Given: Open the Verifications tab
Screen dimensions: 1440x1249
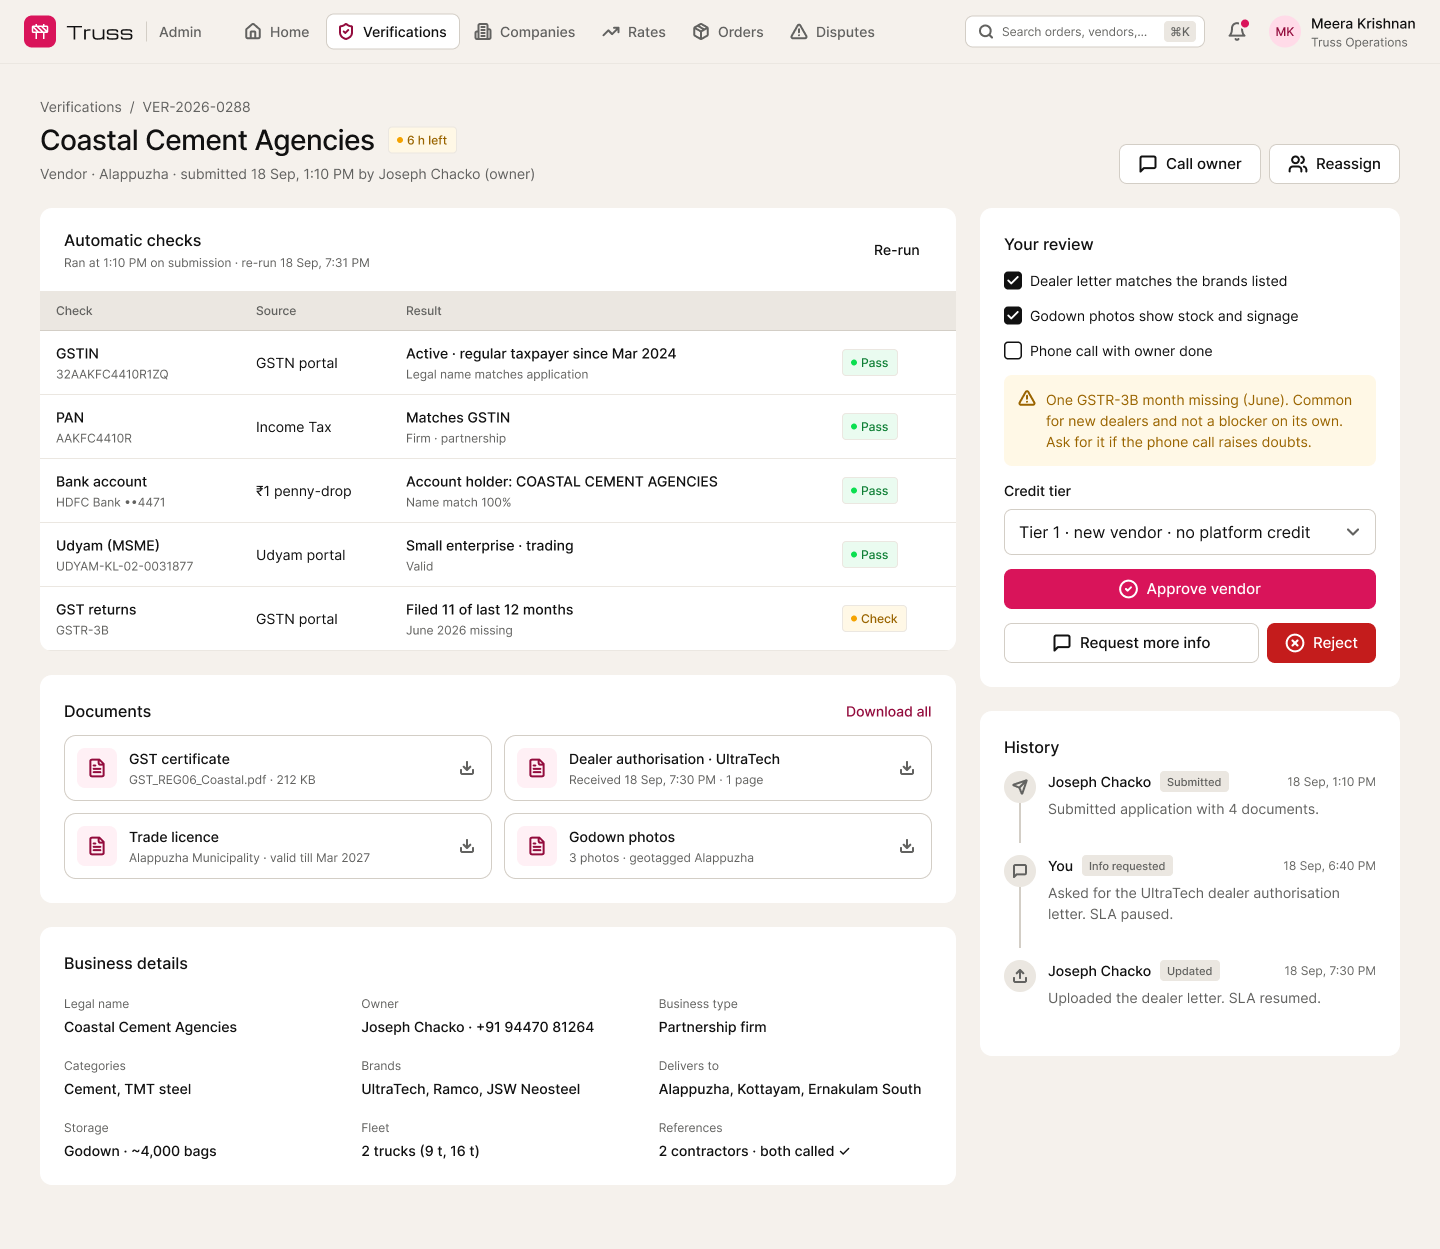Looking at the screenshot, I should click(x=393, y=32).
